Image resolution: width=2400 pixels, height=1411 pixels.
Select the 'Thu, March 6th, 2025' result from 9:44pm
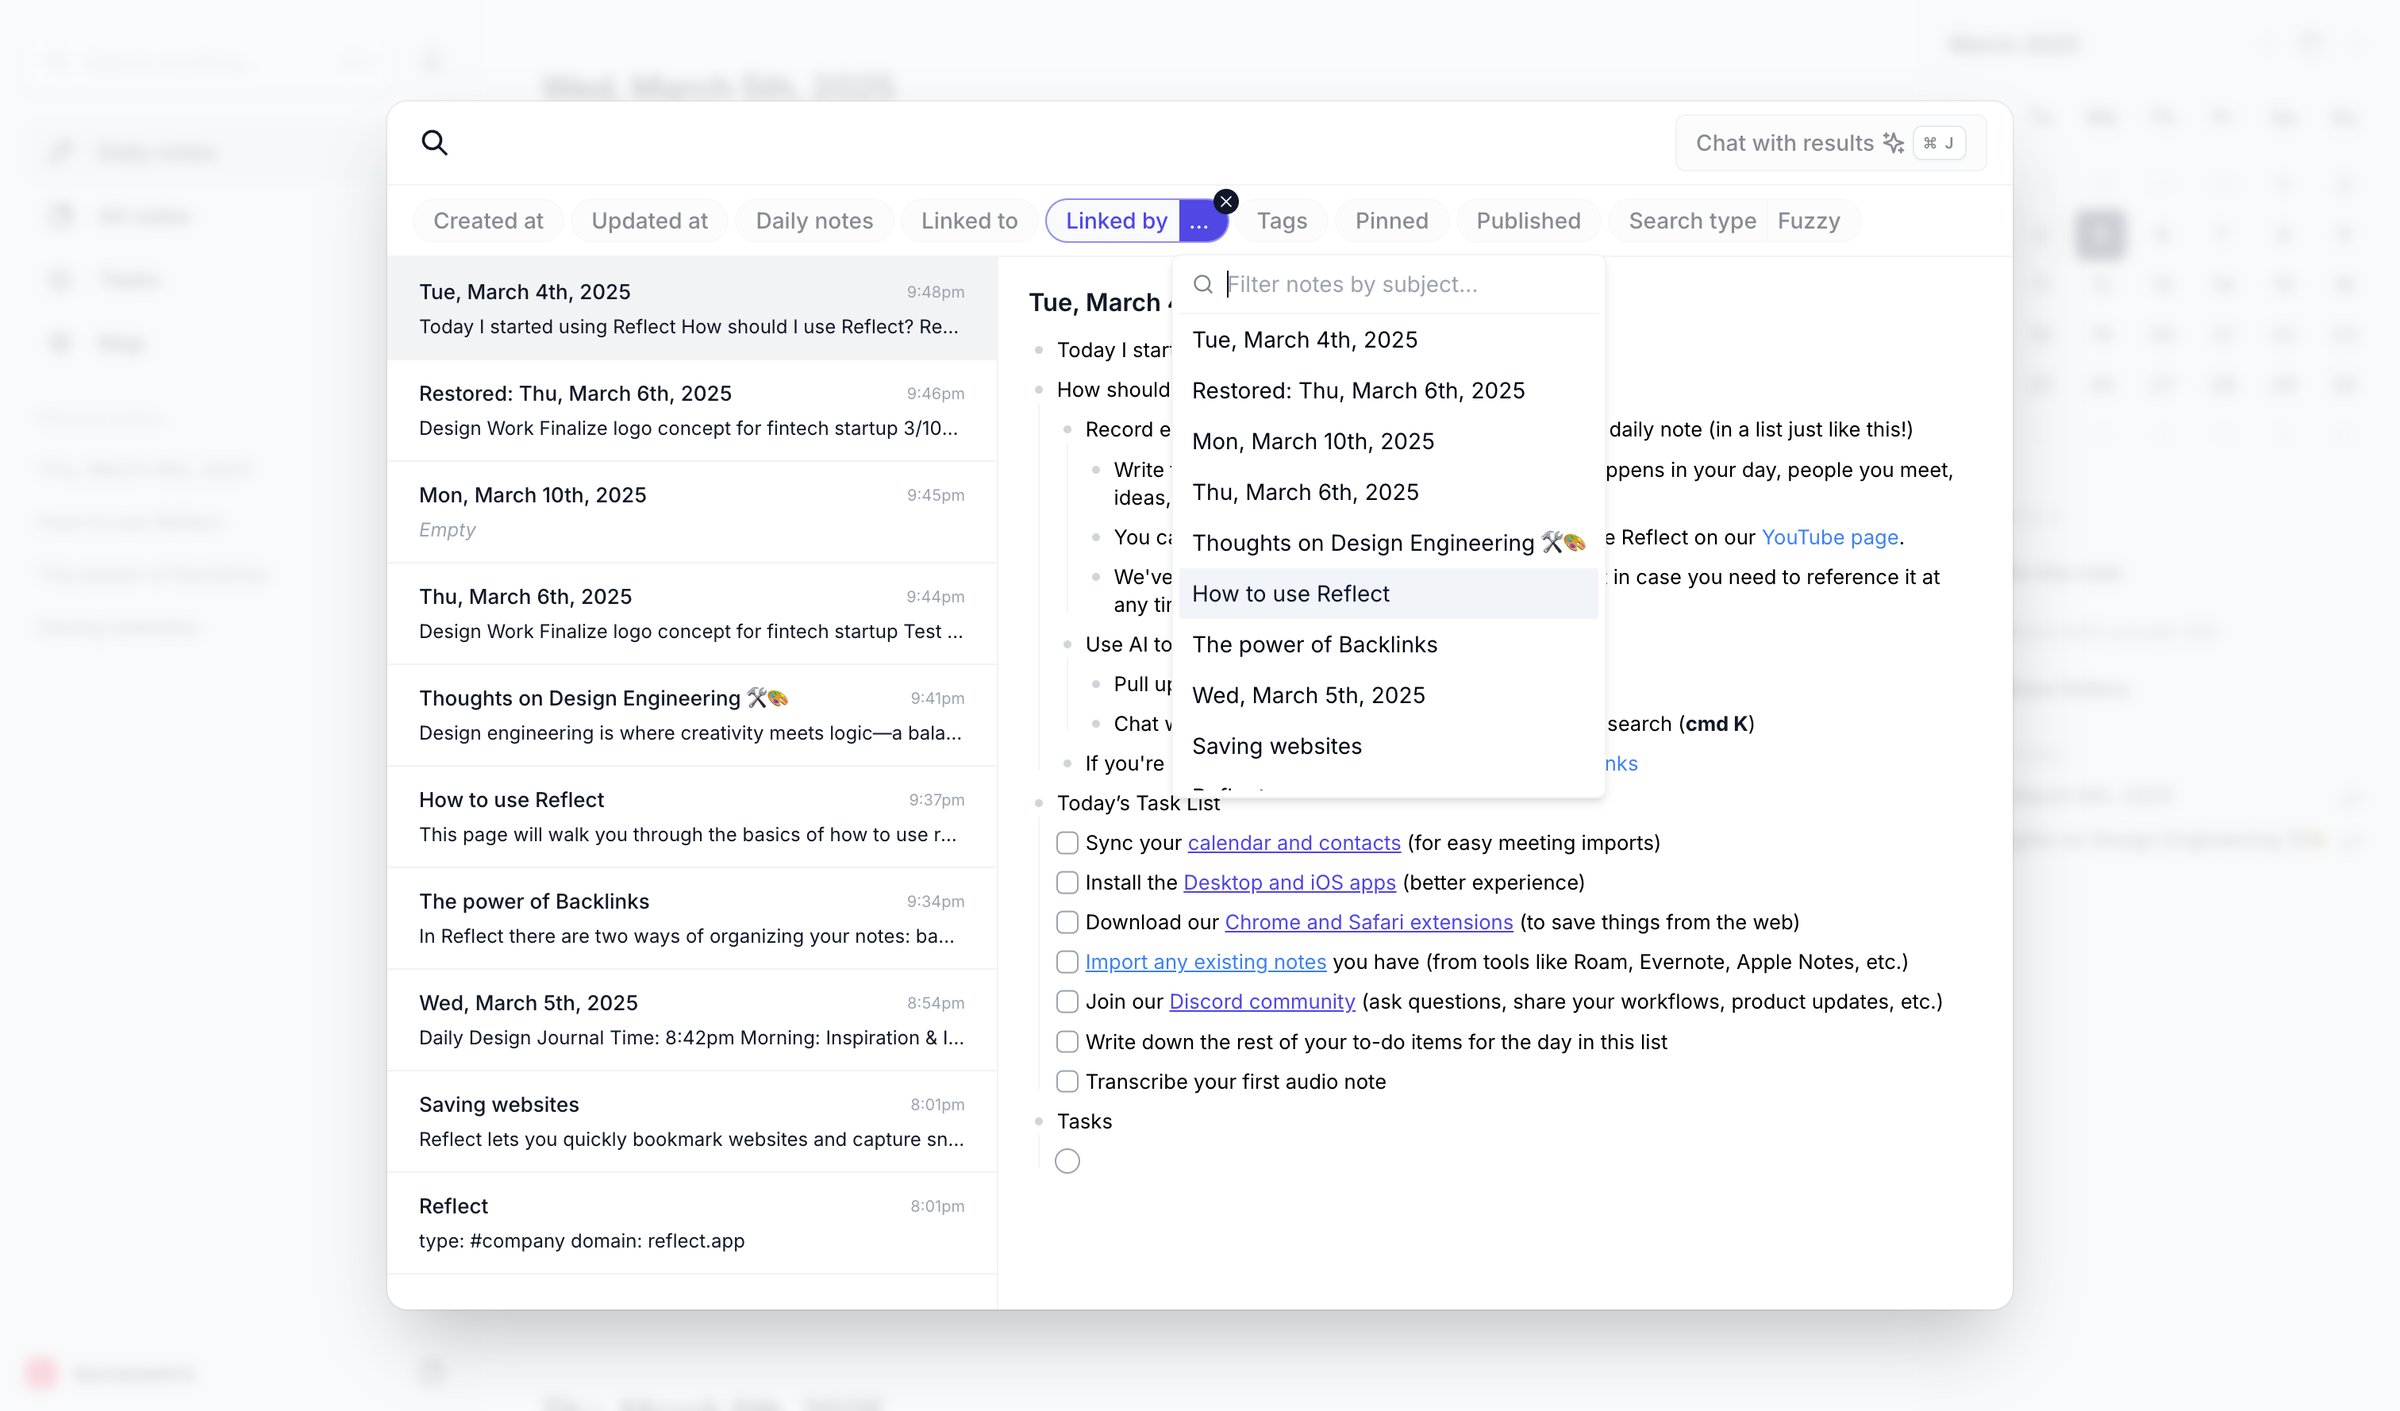692,614
